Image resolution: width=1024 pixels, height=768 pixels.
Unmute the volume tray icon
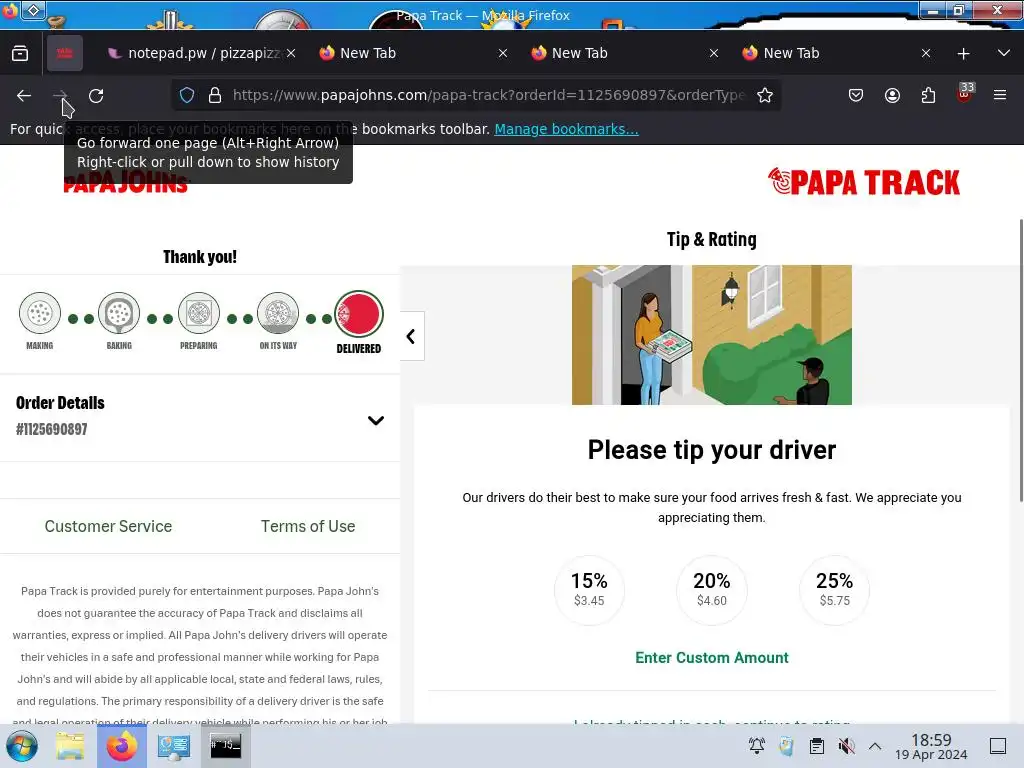(x=846, y=746)
